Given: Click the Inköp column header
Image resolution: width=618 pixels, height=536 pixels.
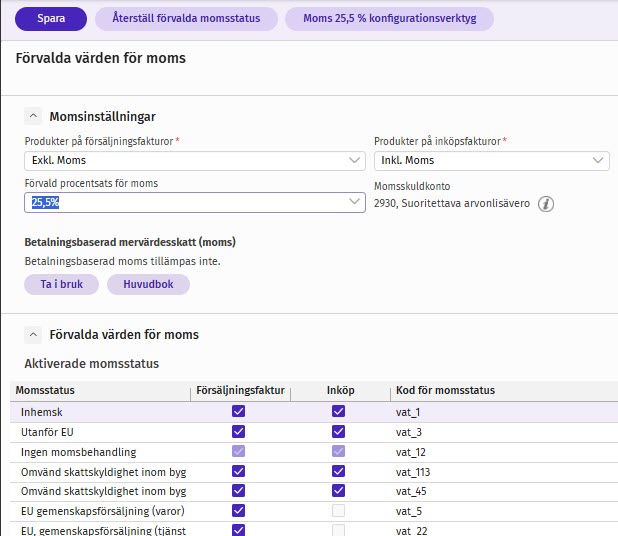Looking at the screenshot, I should (x=341, y=390).
